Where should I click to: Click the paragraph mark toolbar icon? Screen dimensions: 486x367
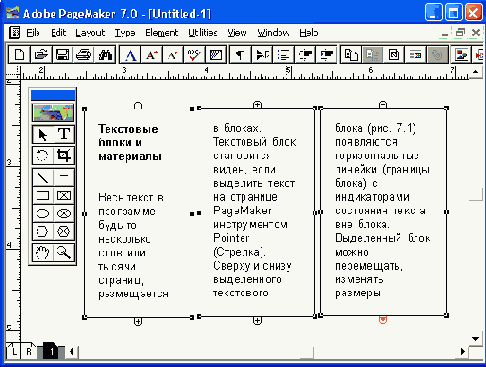[240, 55]
